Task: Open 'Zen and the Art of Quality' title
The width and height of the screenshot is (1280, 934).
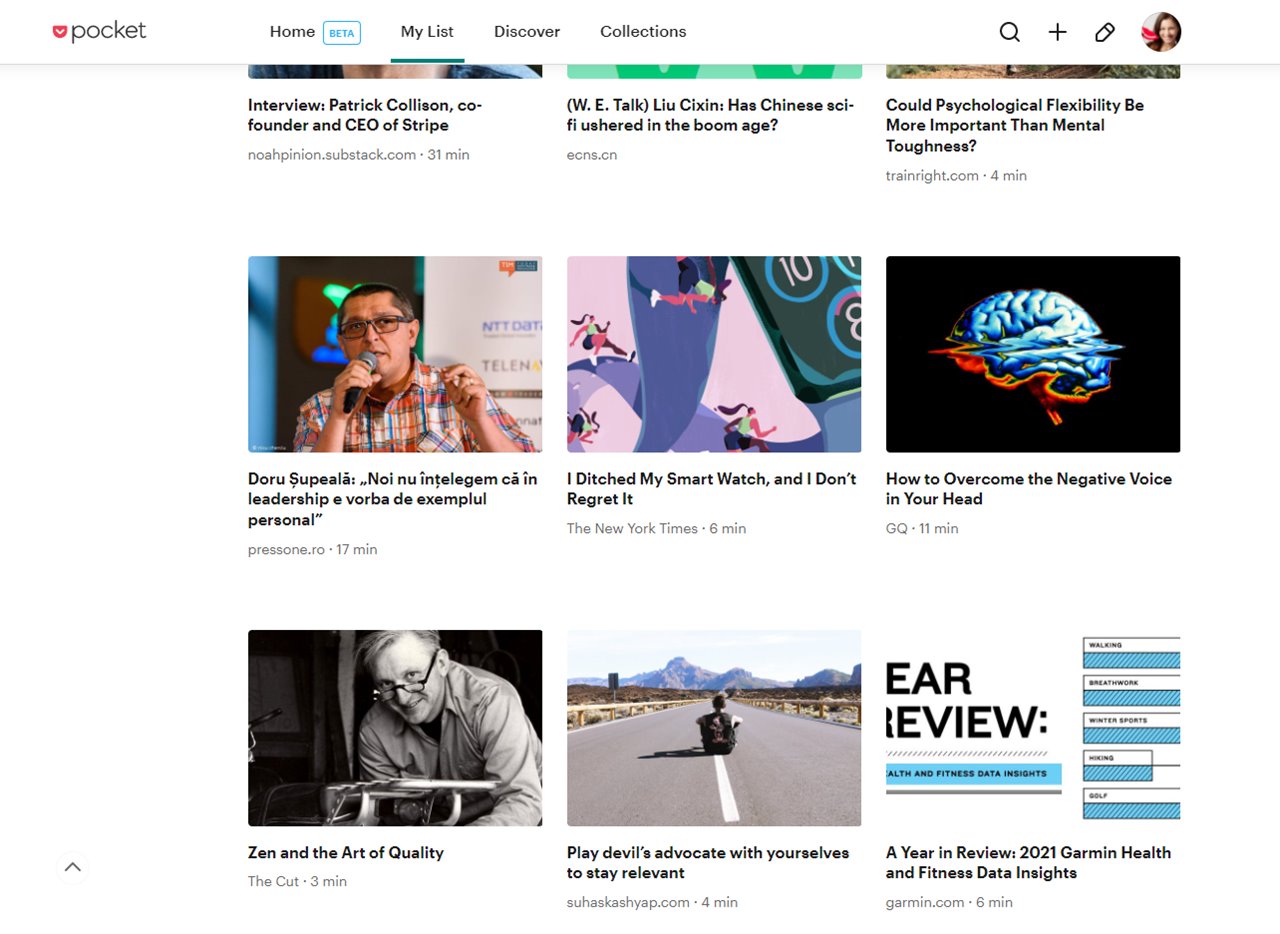Action: 346,853
